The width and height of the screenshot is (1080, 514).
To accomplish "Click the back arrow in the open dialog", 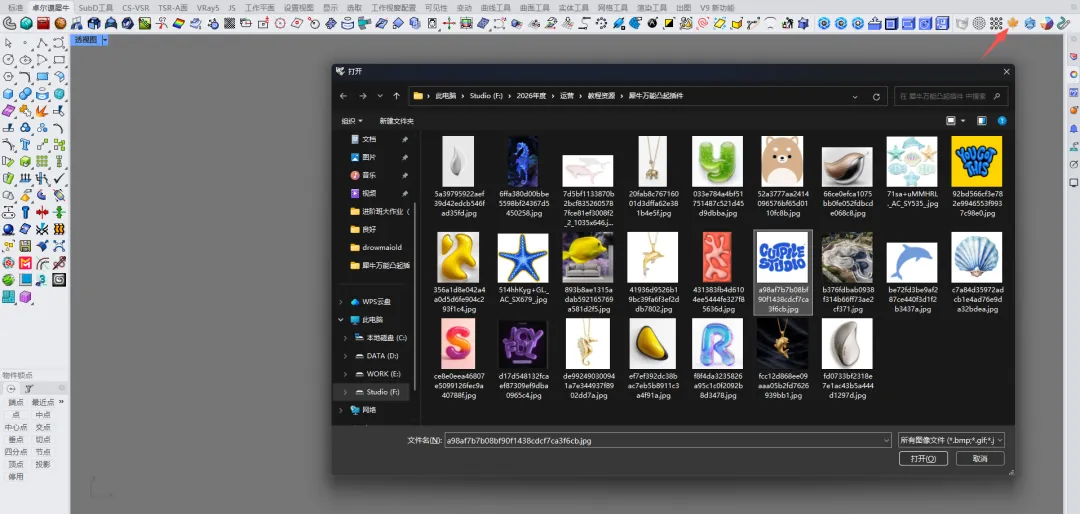I will (344, 96).
